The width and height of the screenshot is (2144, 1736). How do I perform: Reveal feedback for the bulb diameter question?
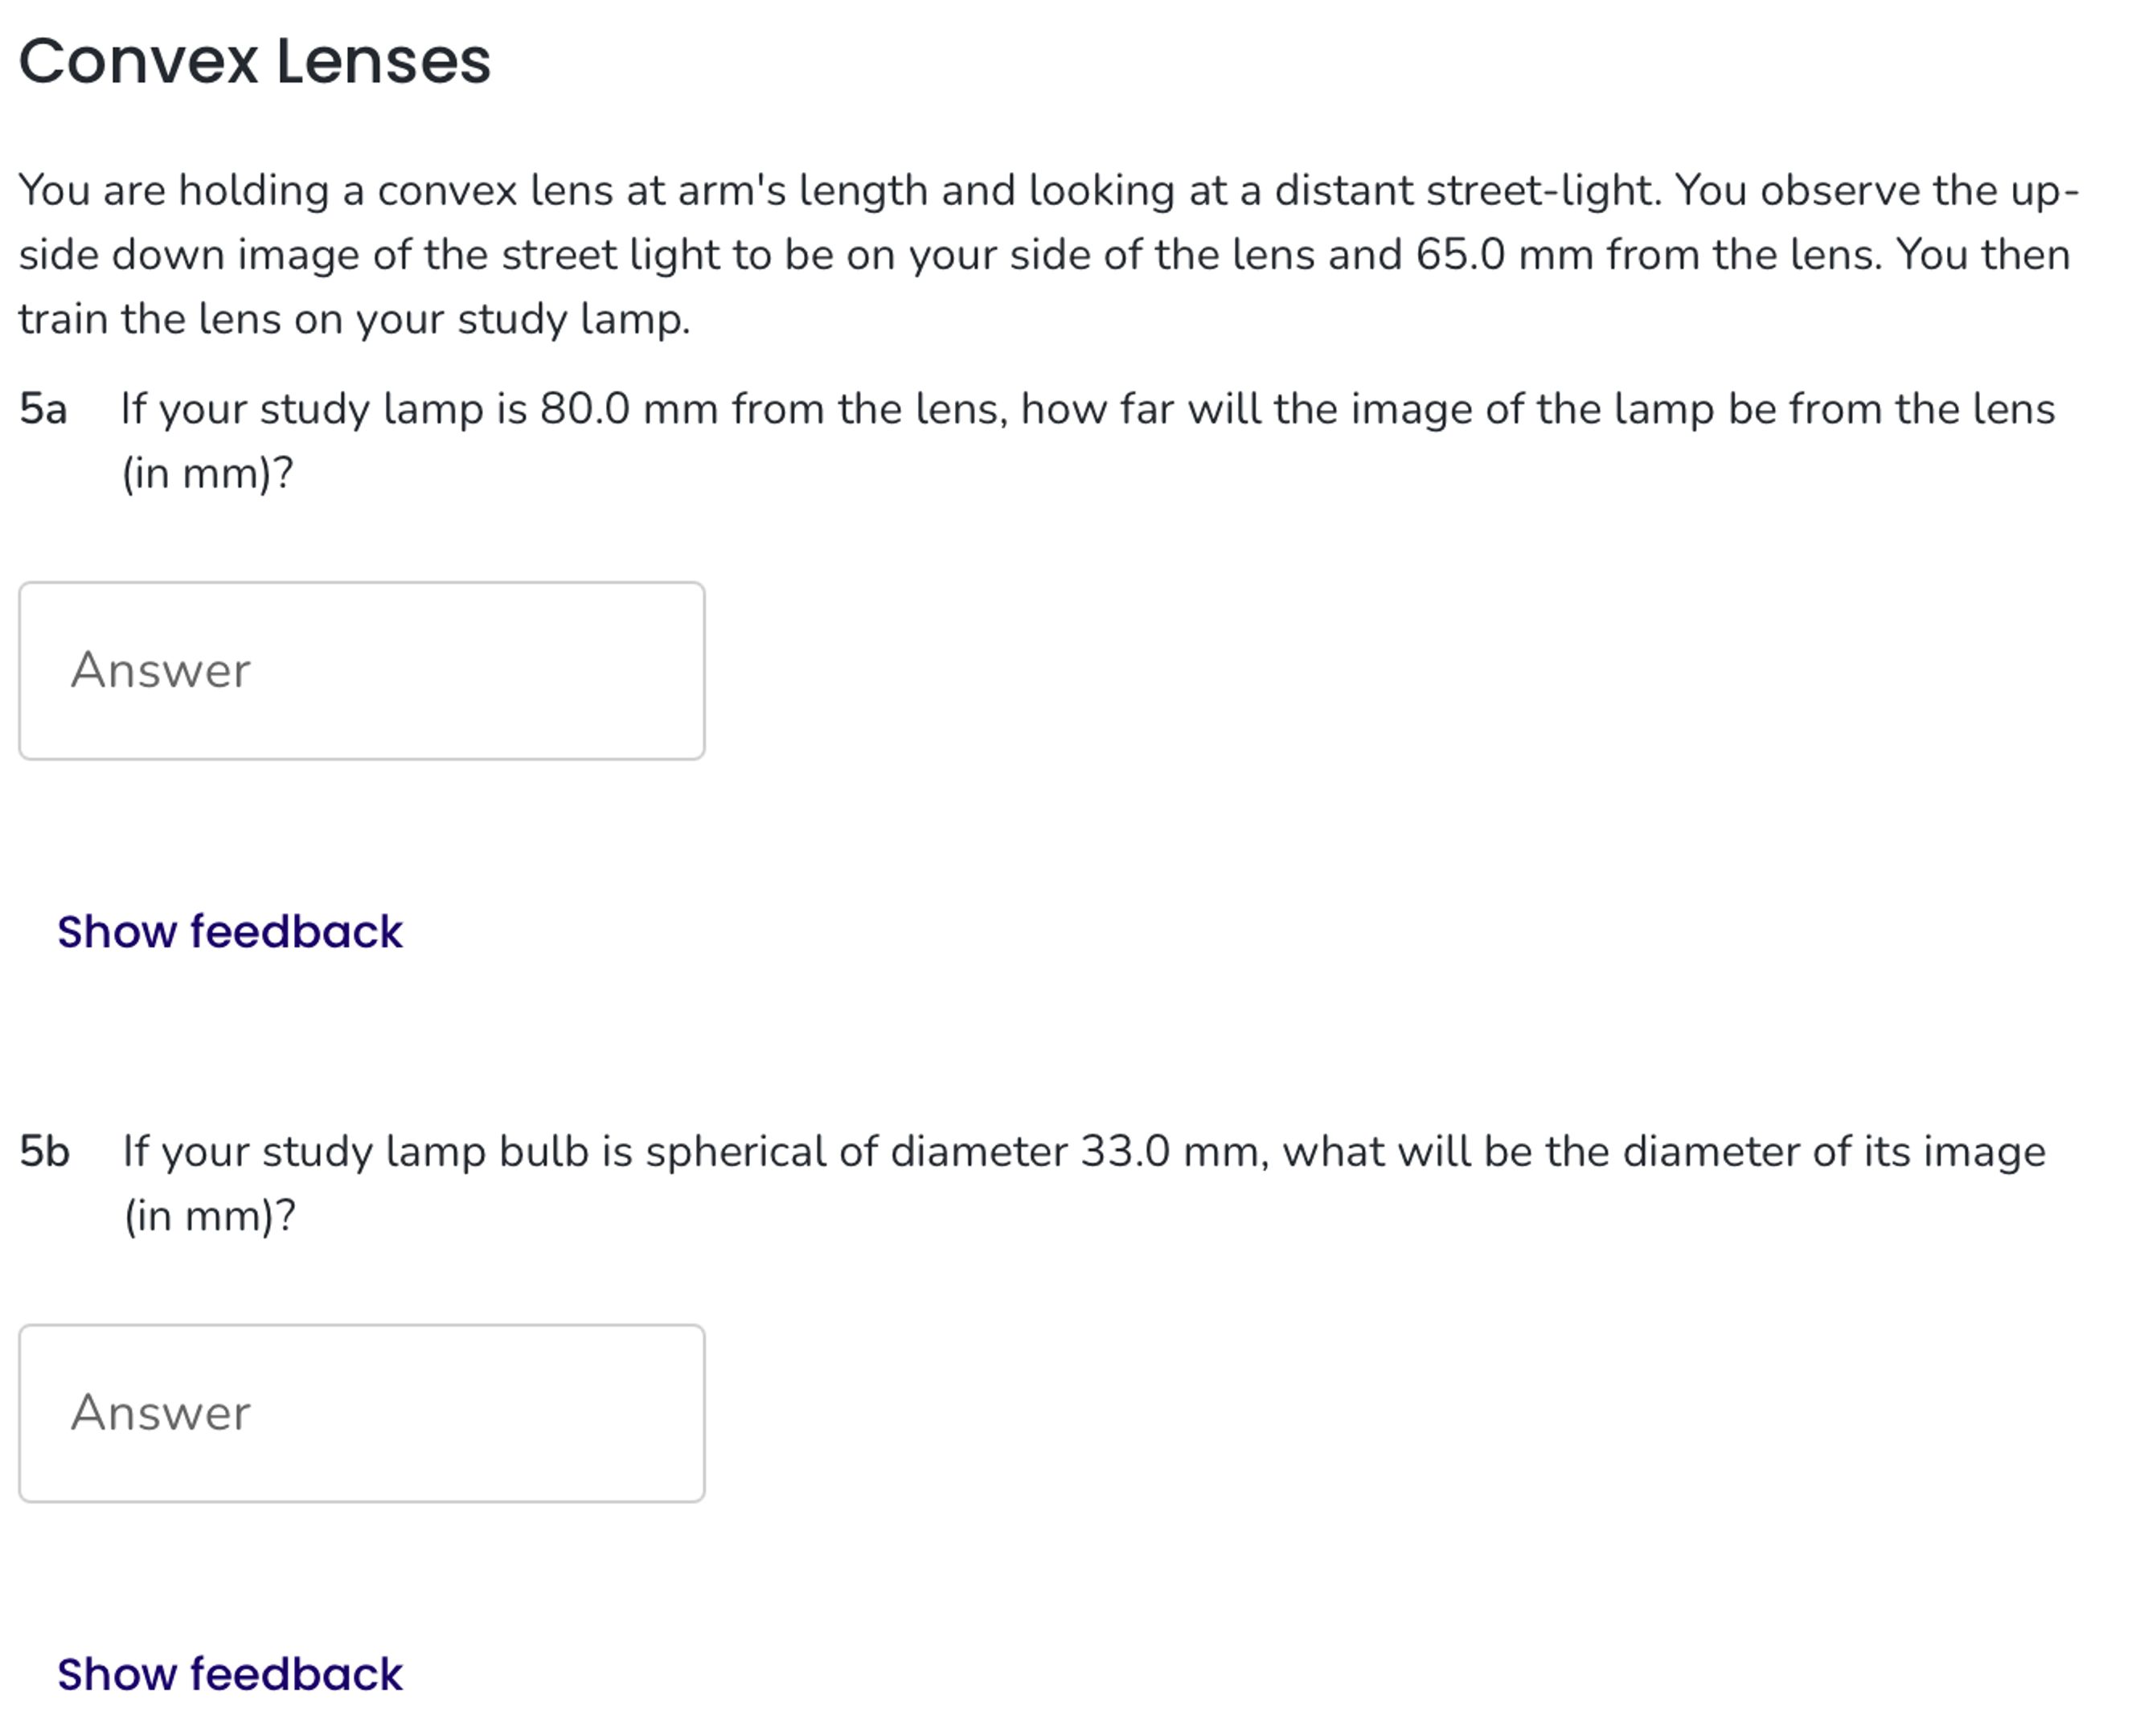[x=230, y=1675]
